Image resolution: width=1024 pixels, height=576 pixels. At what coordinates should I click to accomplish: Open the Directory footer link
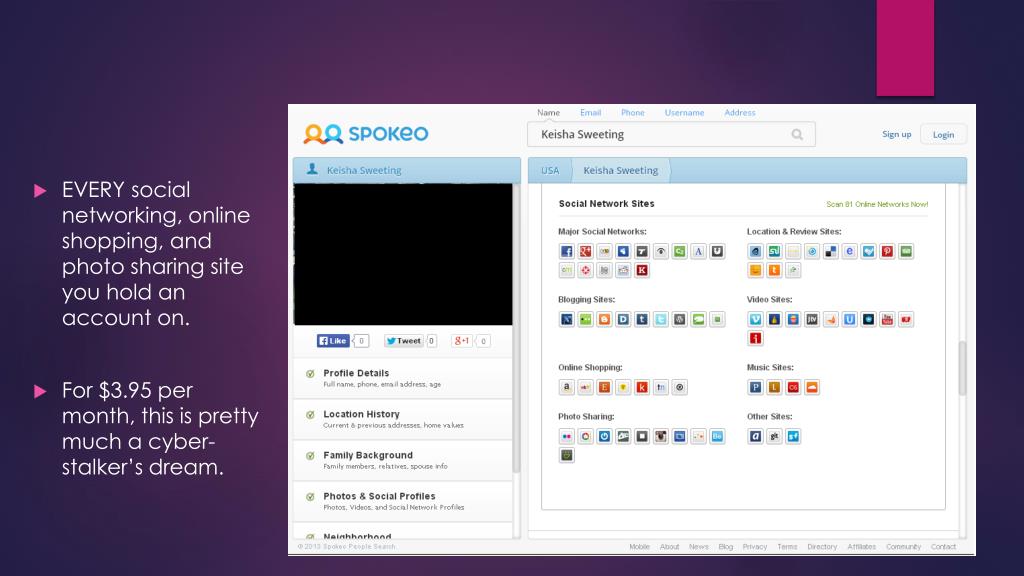point(822,547)
